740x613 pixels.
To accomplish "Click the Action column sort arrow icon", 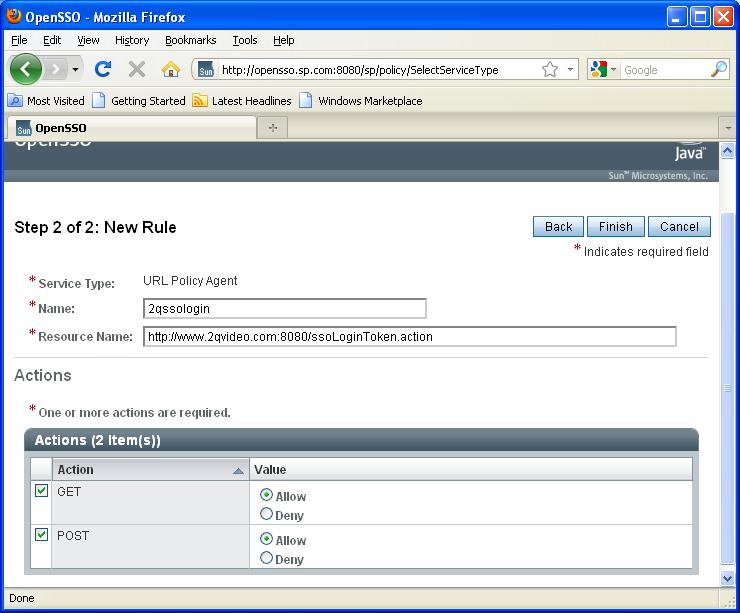I will click(x=238, y=470).
